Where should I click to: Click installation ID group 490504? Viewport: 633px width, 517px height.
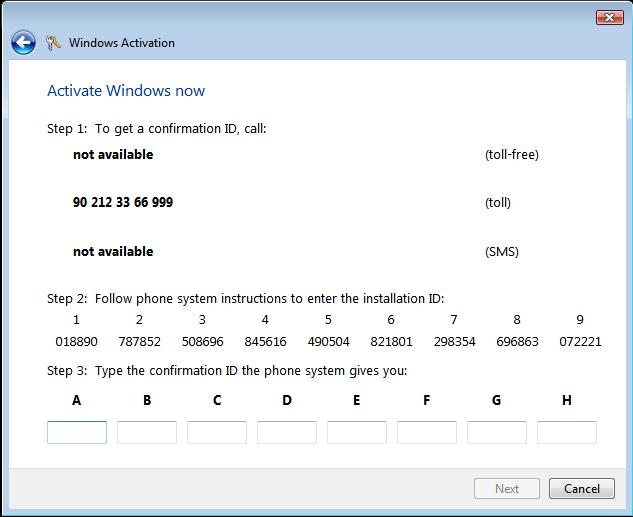[x=328, y=342]
